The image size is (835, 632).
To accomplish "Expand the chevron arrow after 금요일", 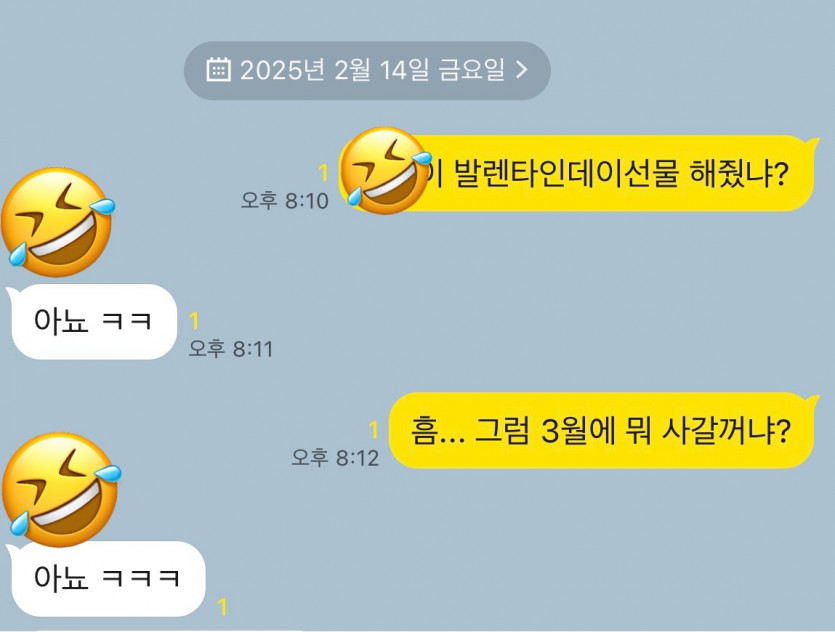I will (522, 70).
